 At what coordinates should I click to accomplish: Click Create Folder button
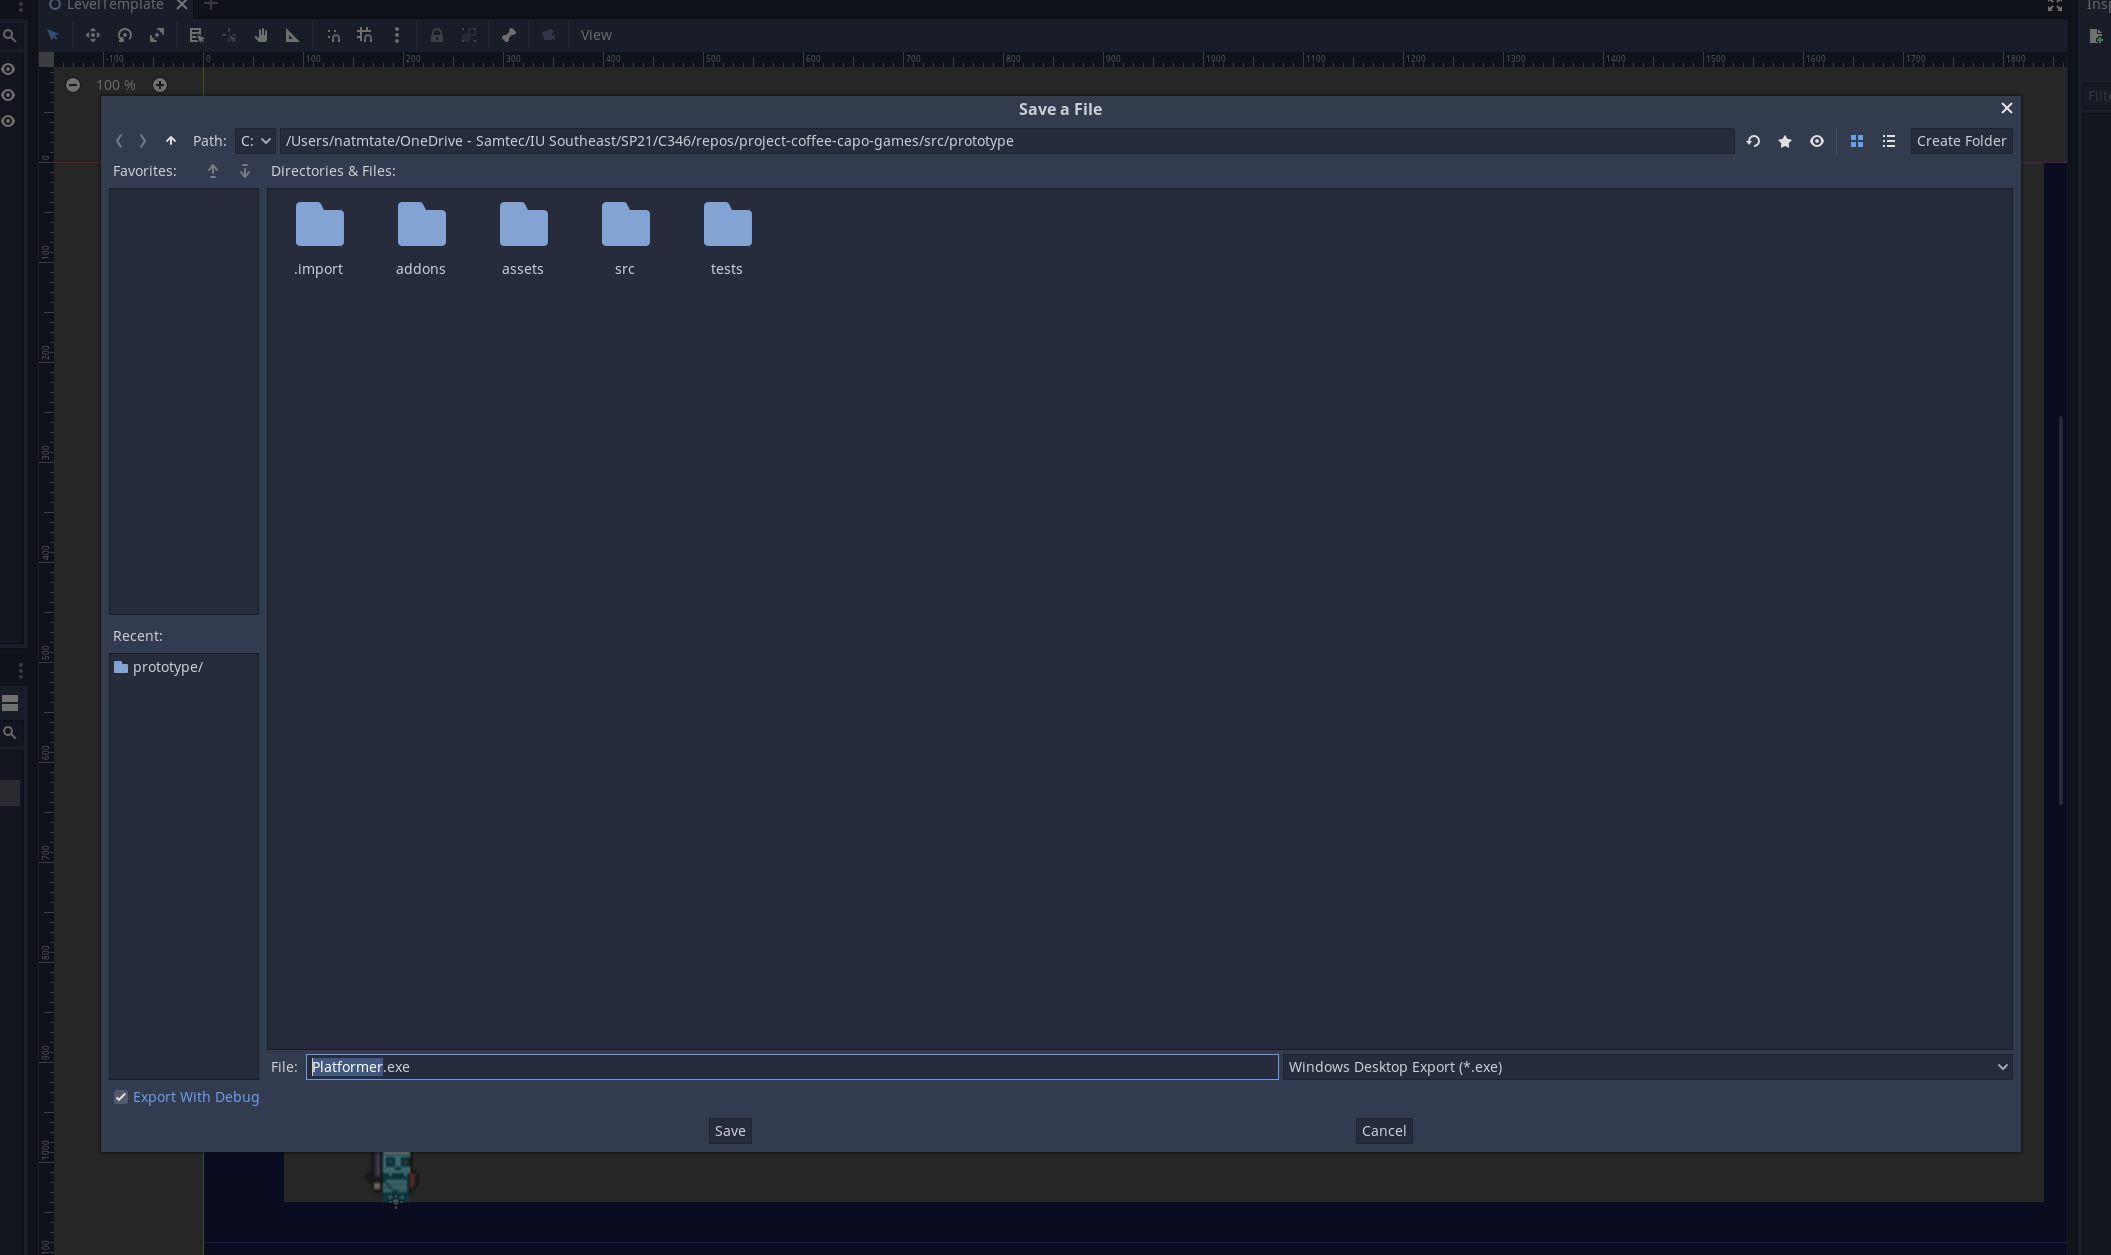click(1960, 141)
